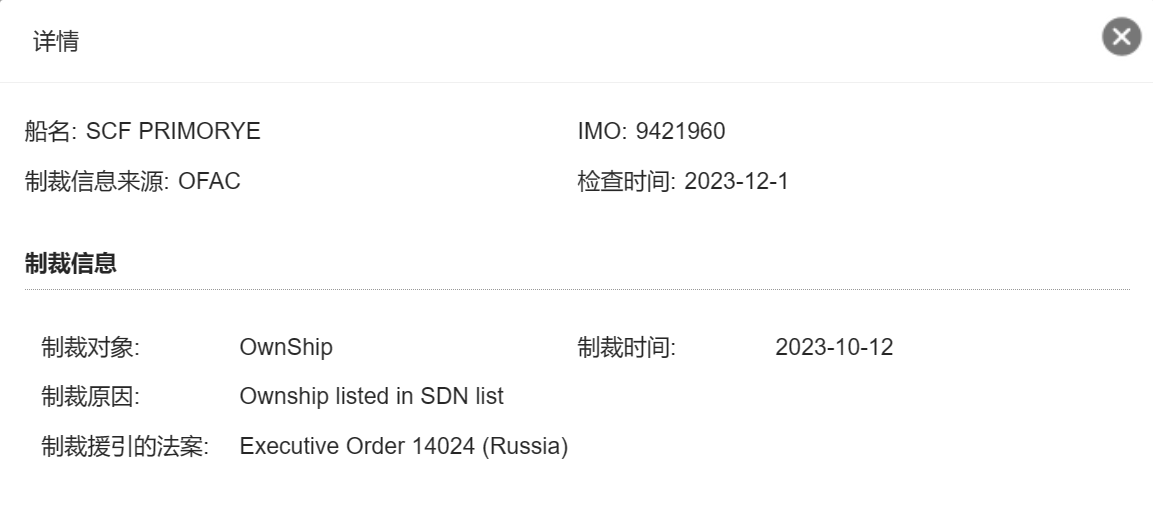Click the dotted divider under 制裁信息
This screenshot has height=510, width=1153.
click(x=577, y=290)
